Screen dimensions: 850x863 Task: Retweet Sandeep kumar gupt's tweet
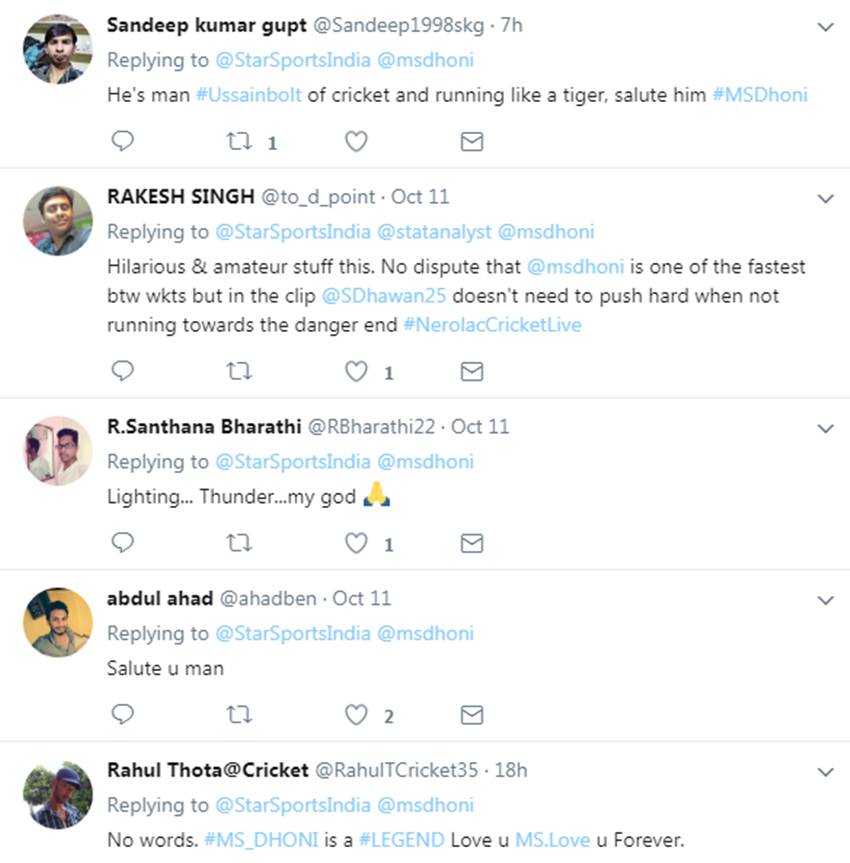(239, 142)
